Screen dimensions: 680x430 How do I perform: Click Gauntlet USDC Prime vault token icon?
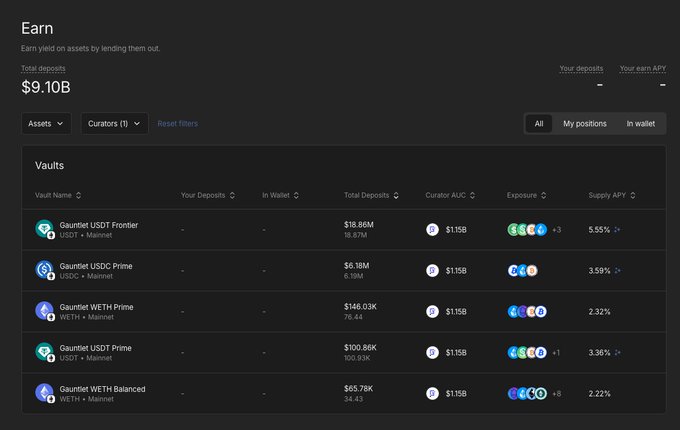44,270
